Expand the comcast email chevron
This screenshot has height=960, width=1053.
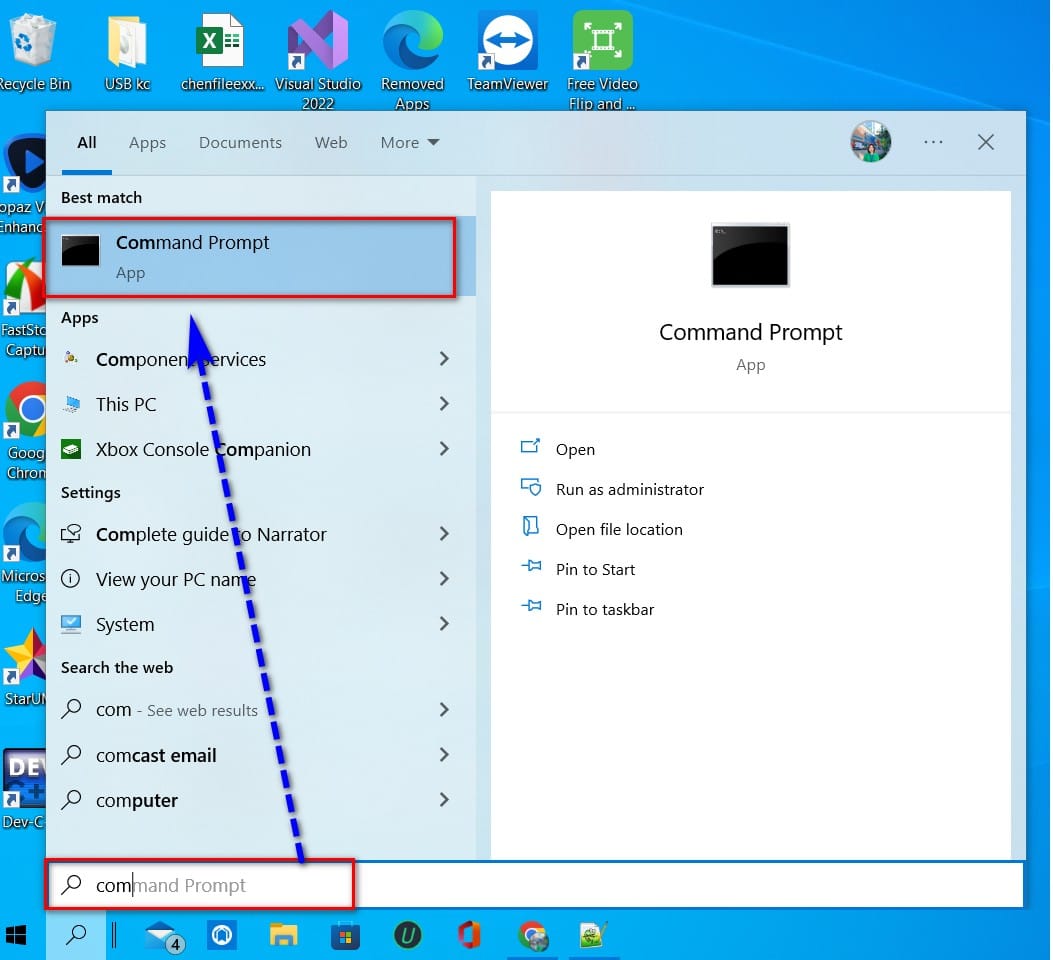pos(444,755)
